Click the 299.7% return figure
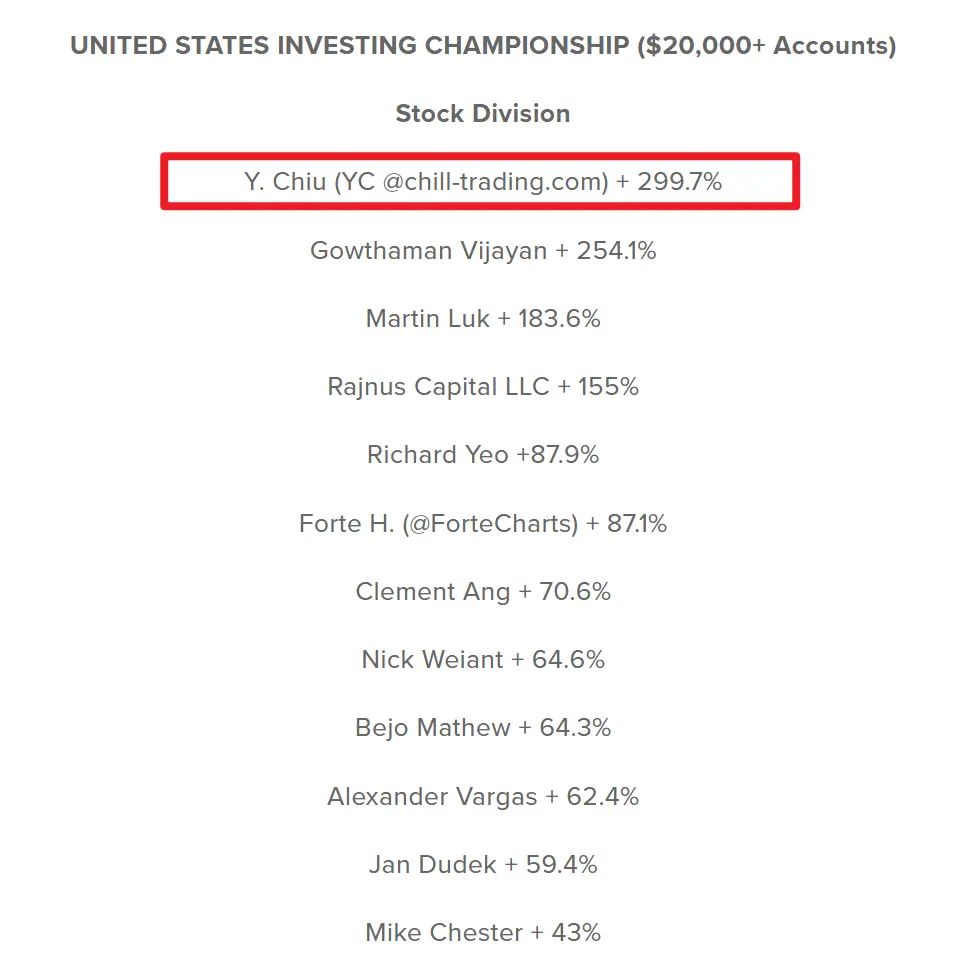Screen dimensions: 971x972 click(680, 182)
